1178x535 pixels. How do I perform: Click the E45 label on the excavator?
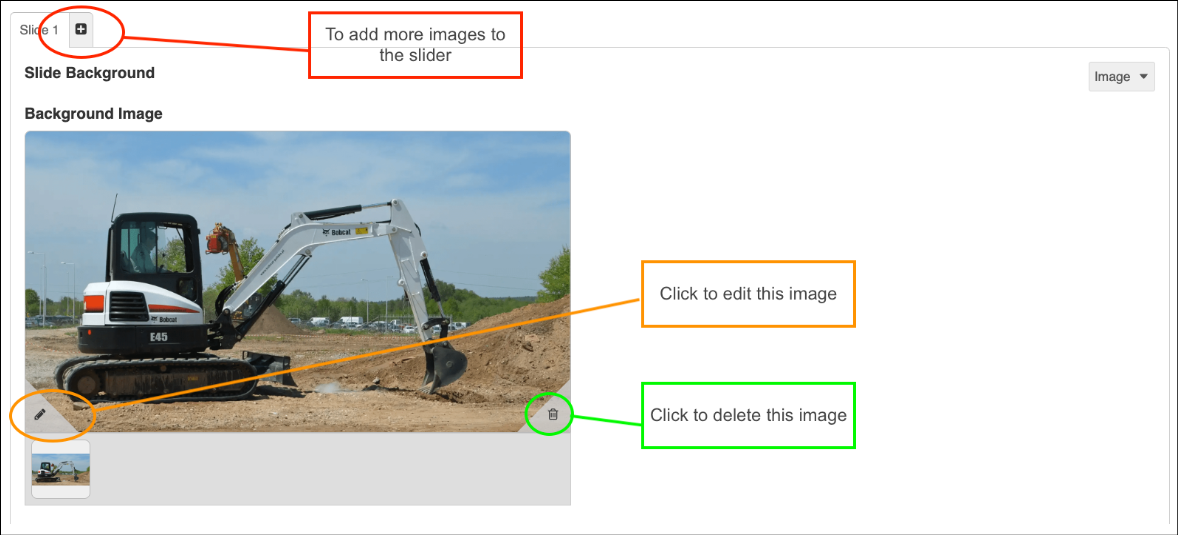point(158,337)
